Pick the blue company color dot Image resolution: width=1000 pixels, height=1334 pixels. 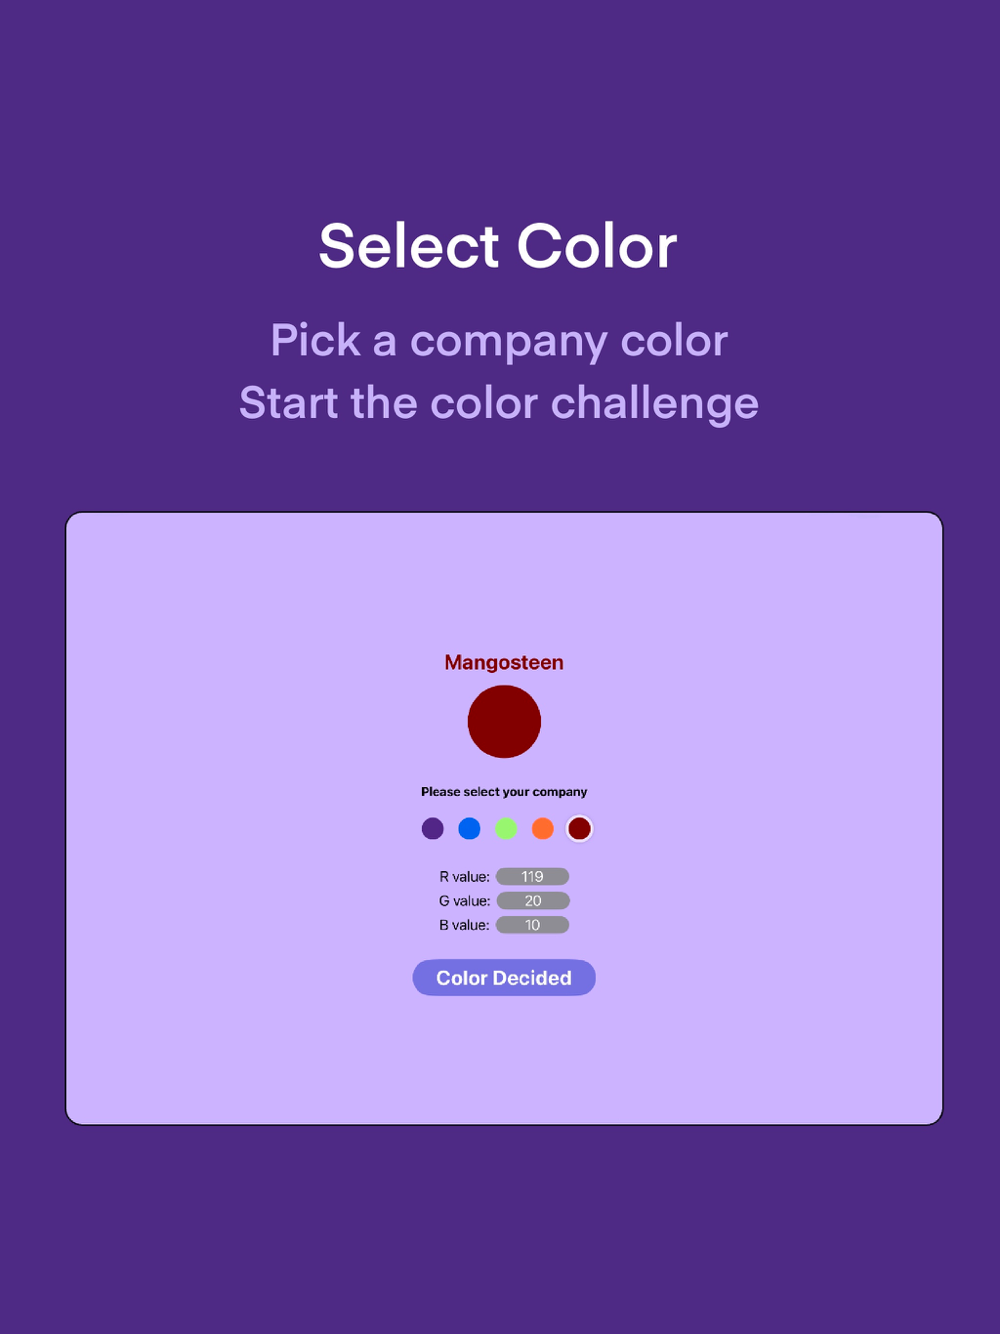pos(469,828)
